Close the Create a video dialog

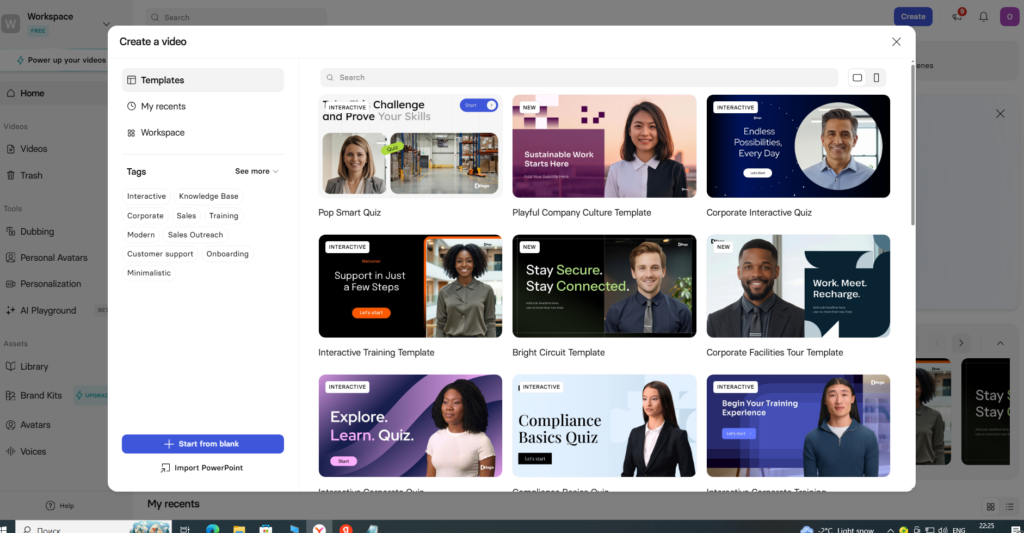(x=896, y=42)
